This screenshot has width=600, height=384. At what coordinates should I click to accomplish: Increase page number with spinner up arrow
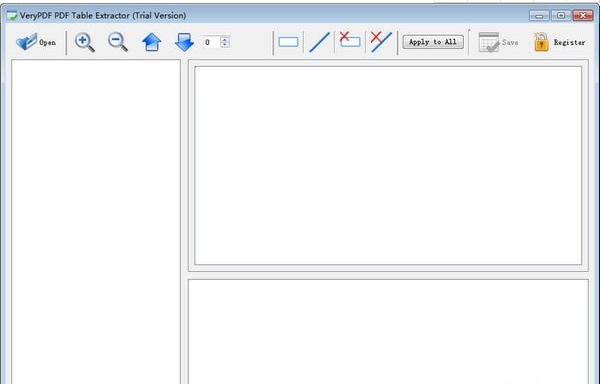click(225, 39)
